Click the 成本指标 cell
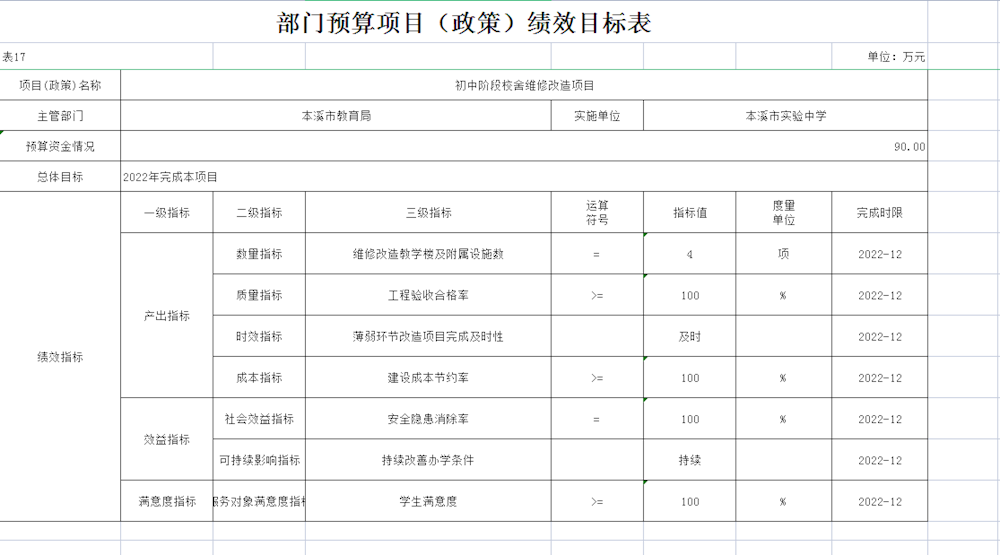 (259, 378)
